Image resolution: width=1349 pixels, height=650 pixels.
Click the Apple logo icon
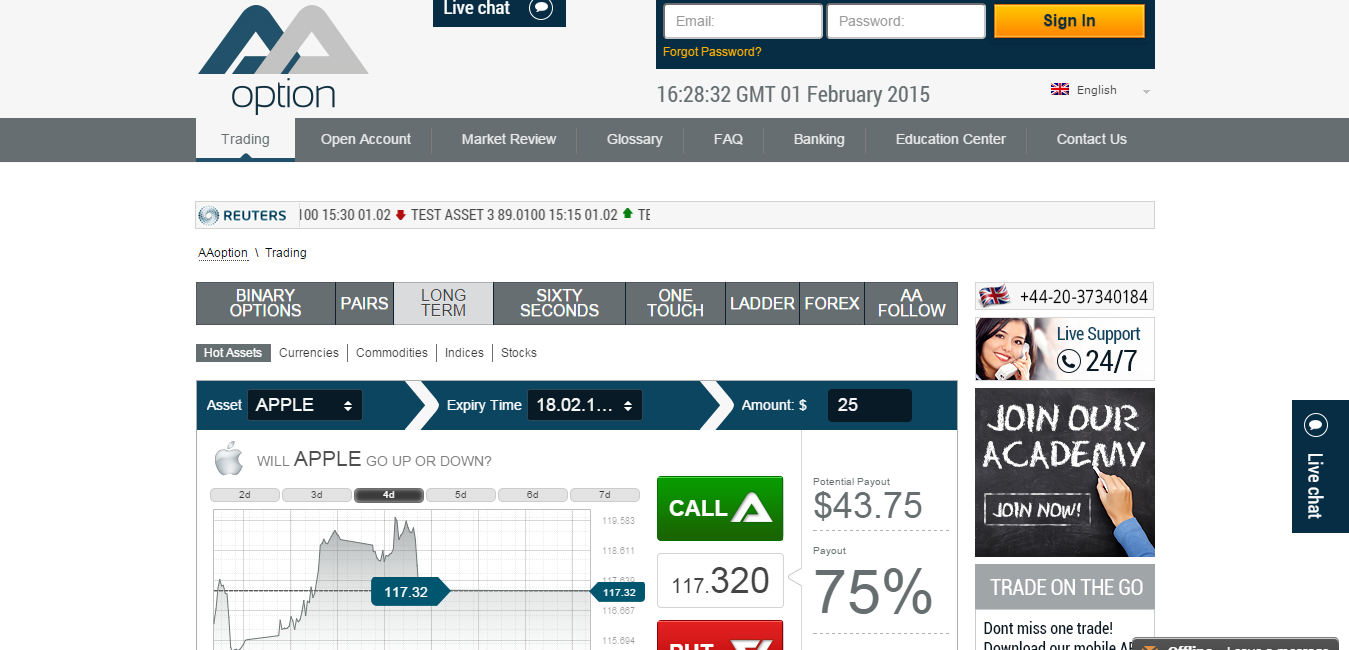[x=229, y=458]
